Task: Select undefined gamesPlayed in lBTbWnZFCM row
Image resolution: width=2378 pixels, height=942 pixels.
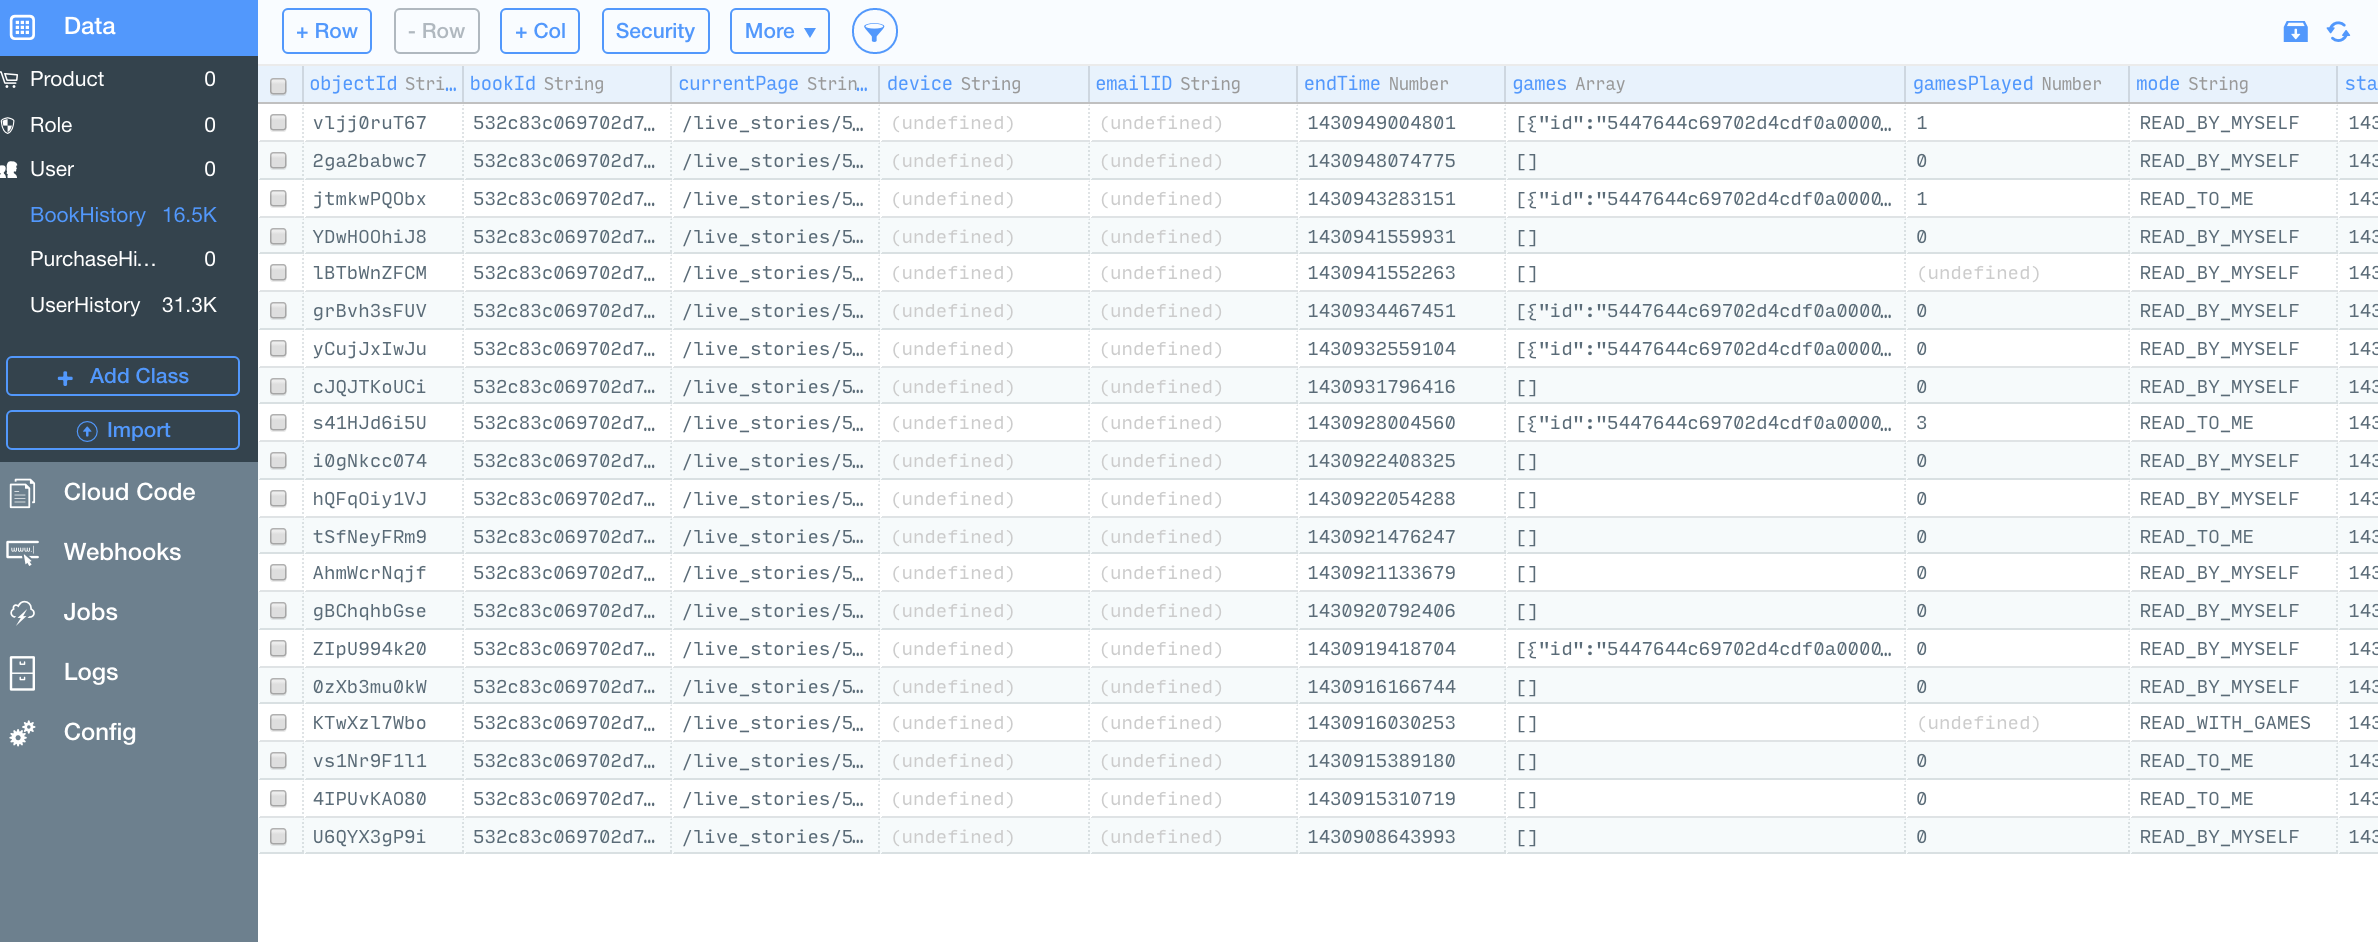Action: point(2017,273)
